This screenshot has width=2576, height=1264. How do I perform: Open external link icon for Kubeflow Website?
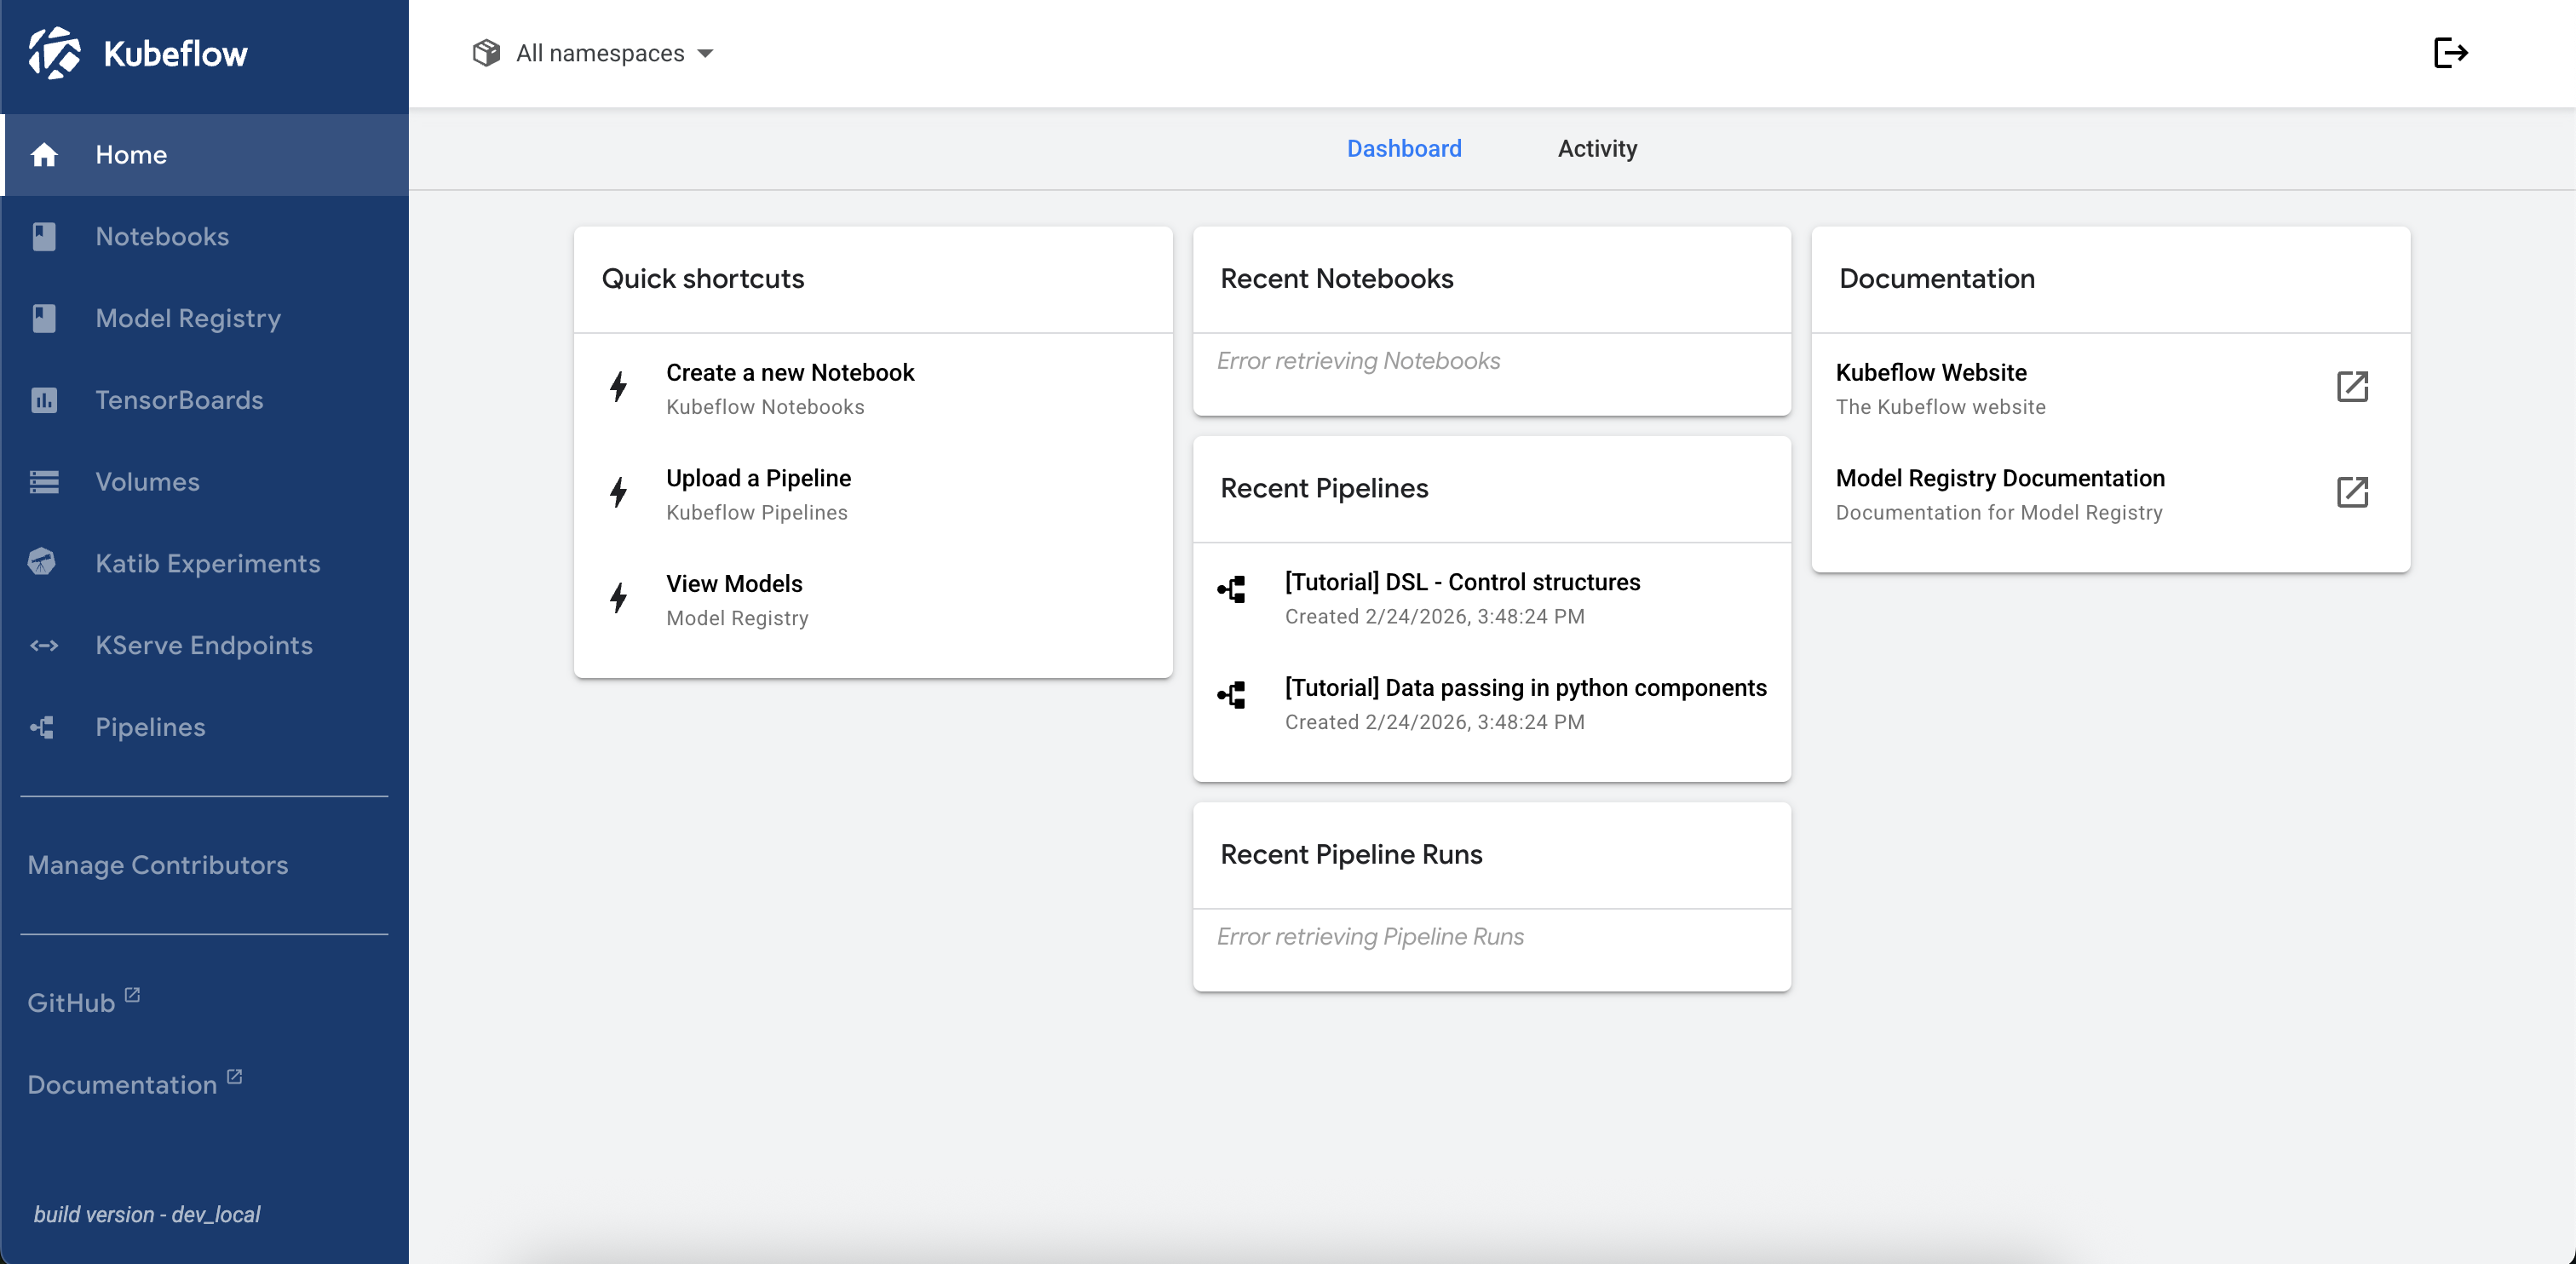pyautogui.click(x=2352, y=386)
